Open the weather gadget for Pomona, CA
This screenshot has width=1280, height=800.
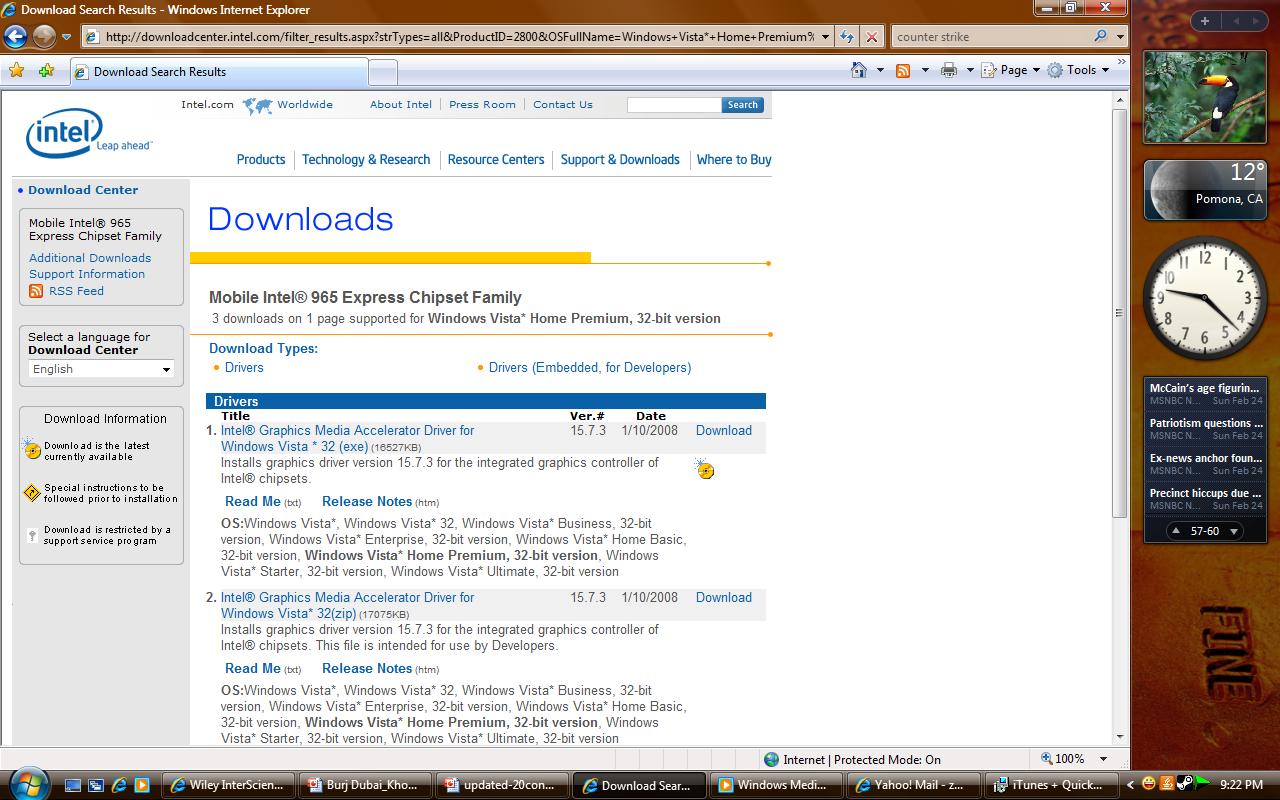[x=1206, y=189]
